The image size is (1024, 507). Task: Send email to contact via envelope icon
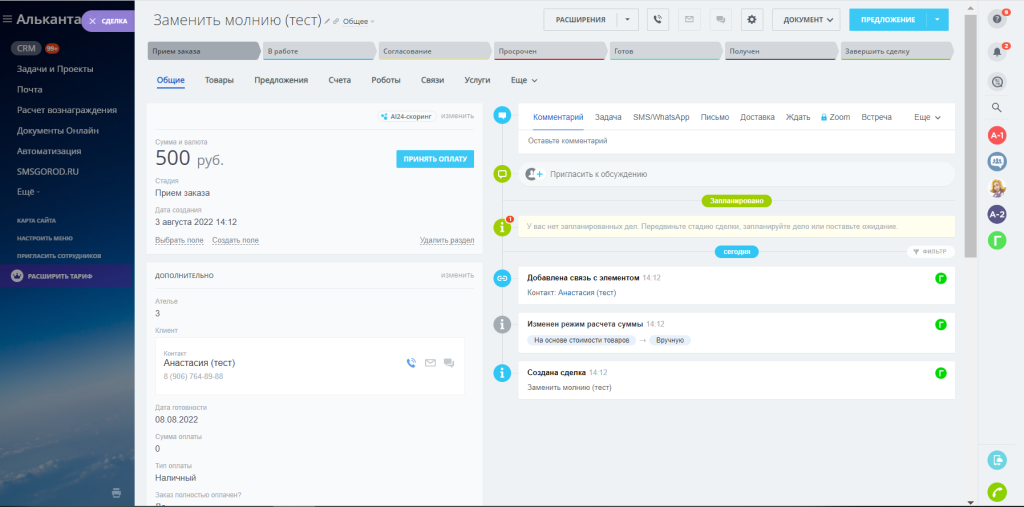tap(430, 363)
